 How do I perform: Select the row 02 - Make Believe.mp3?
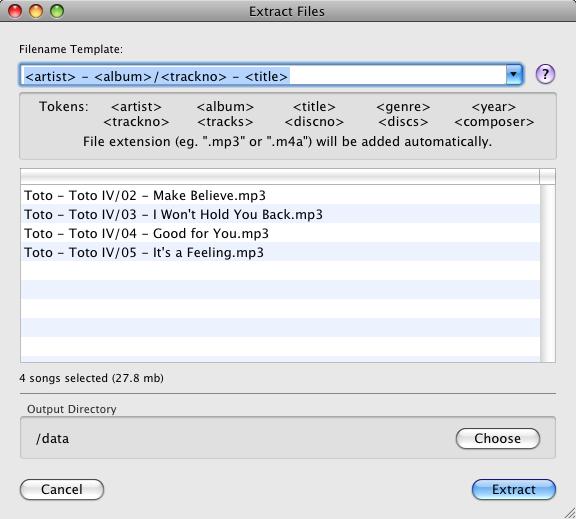point(280,195)
